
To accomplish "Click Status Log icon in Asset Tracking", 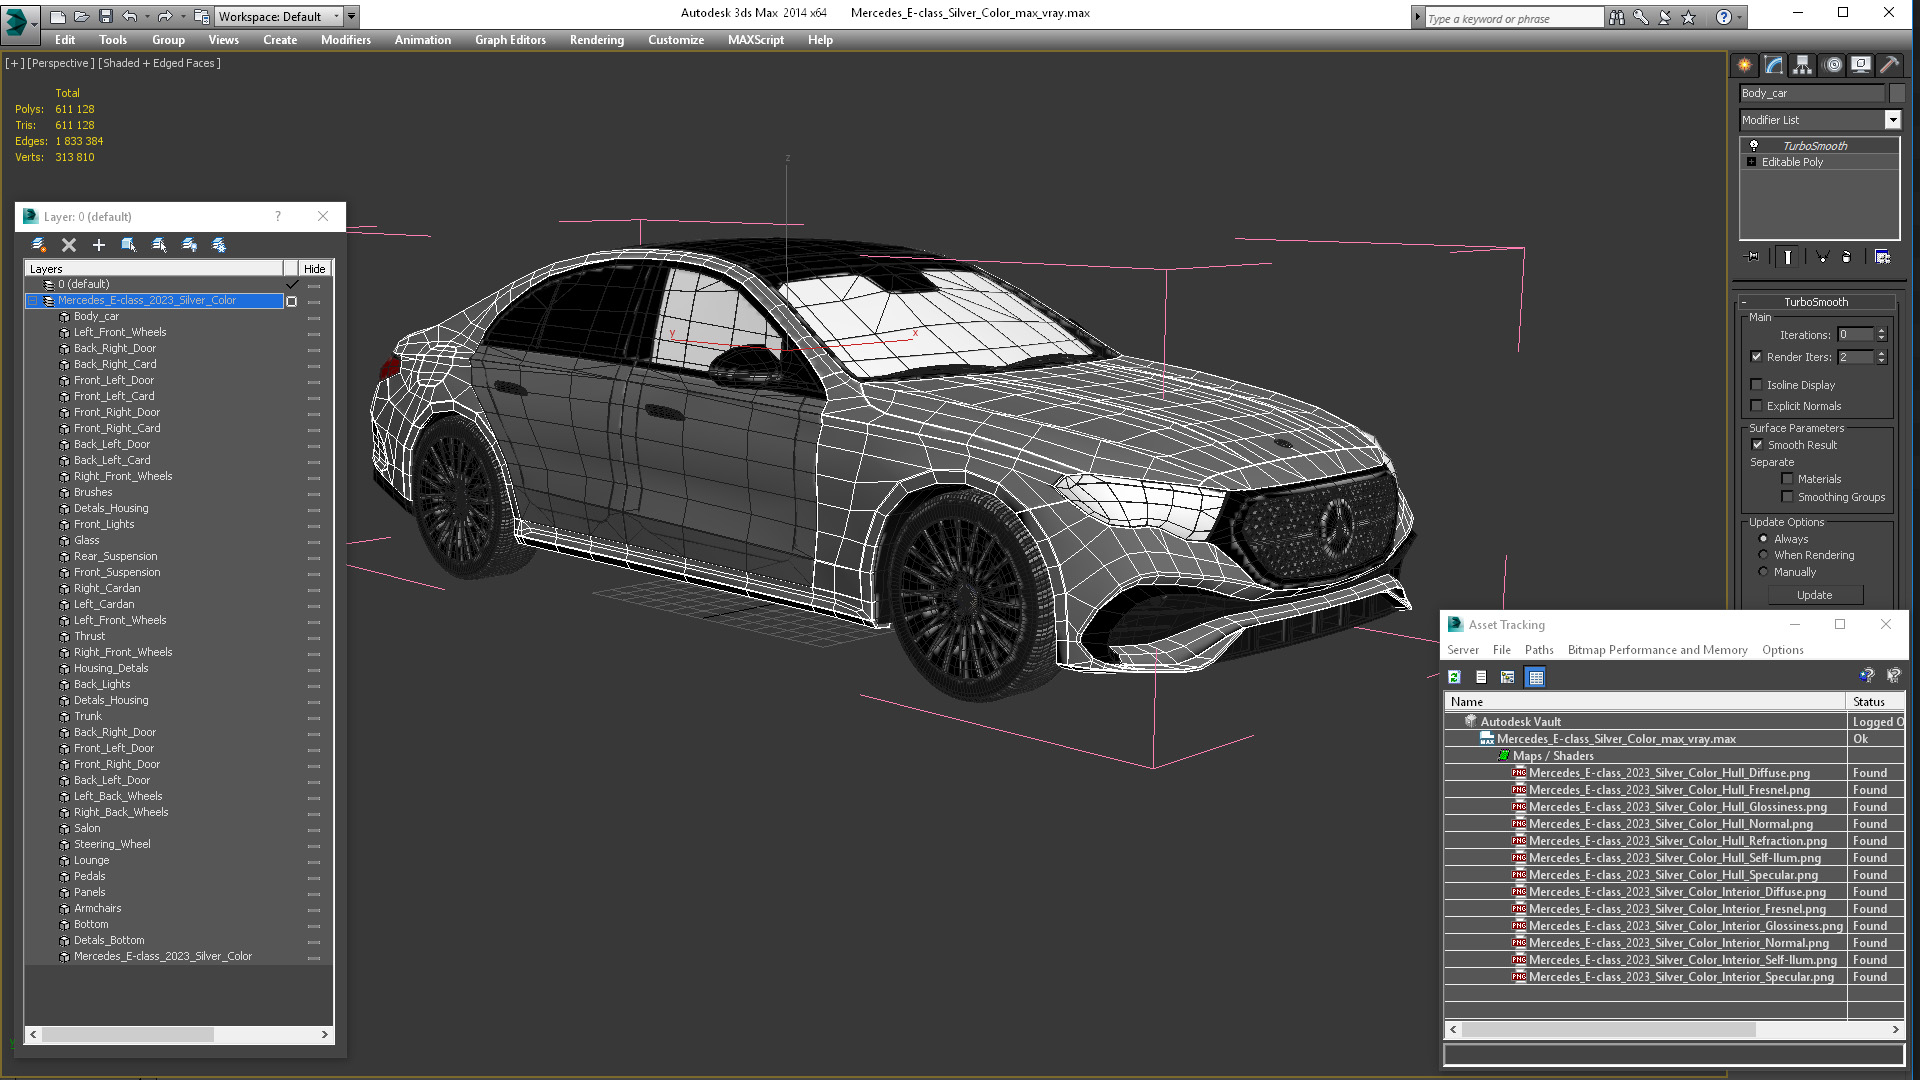I will tap(1481, 678).
